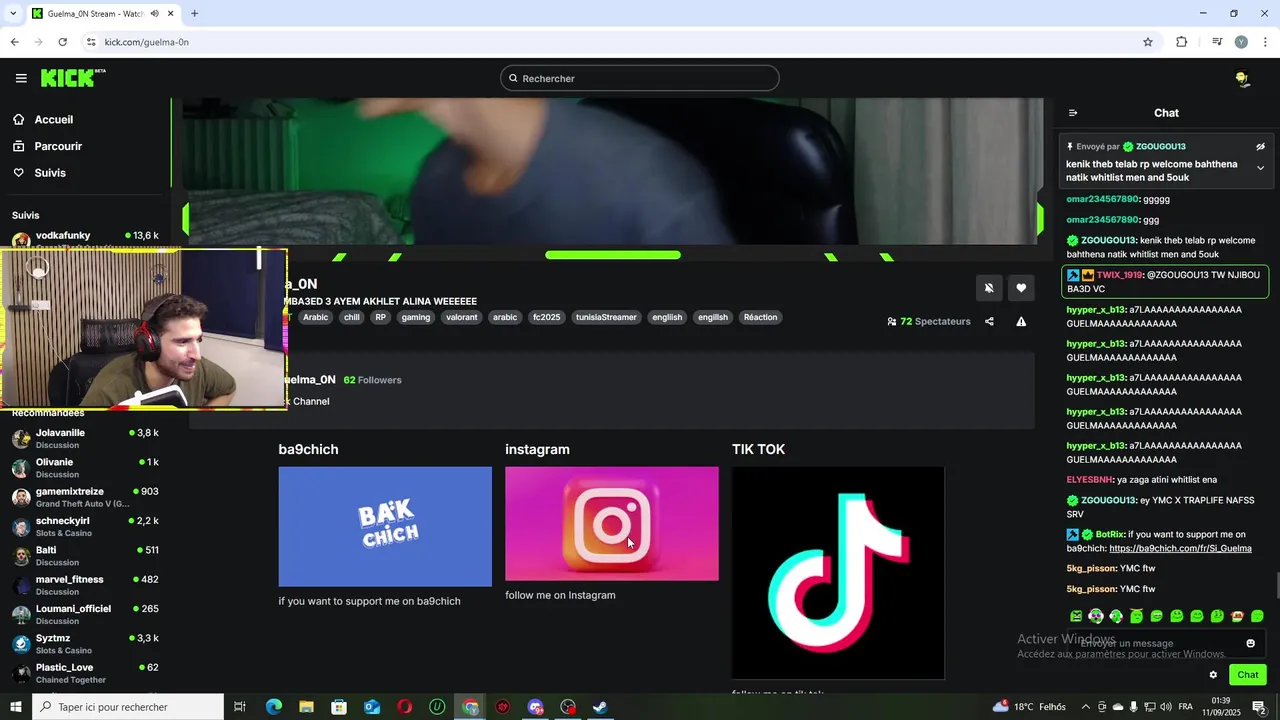Open gamemixtreize recommended channel
Viewport: 1280px width, 720px height.
click(x=85, y=497)
